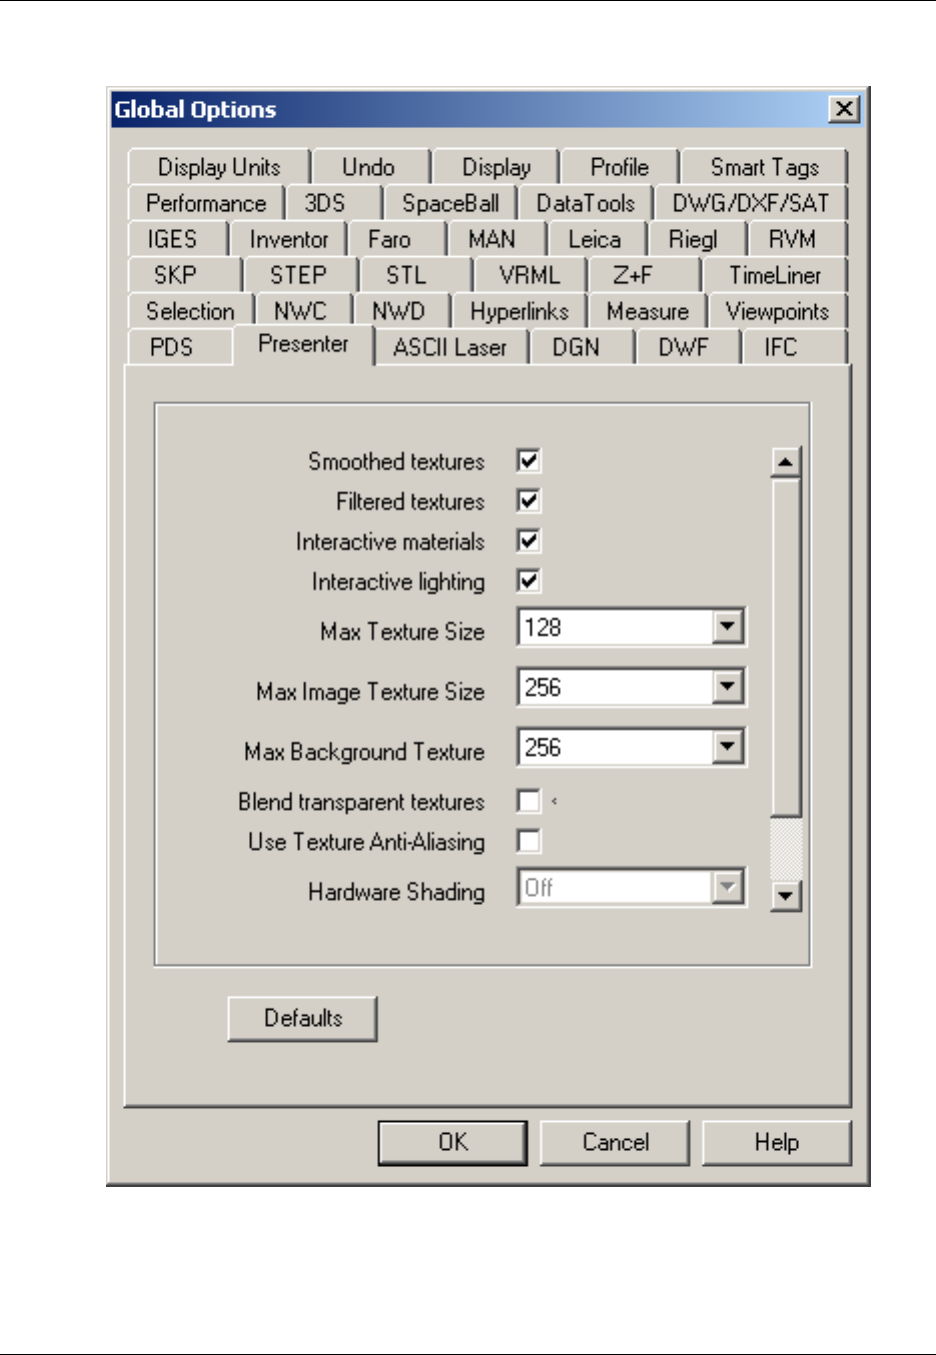The image size is (936, 1355).
Task: Click the Defaults button
Action: 303,1018
